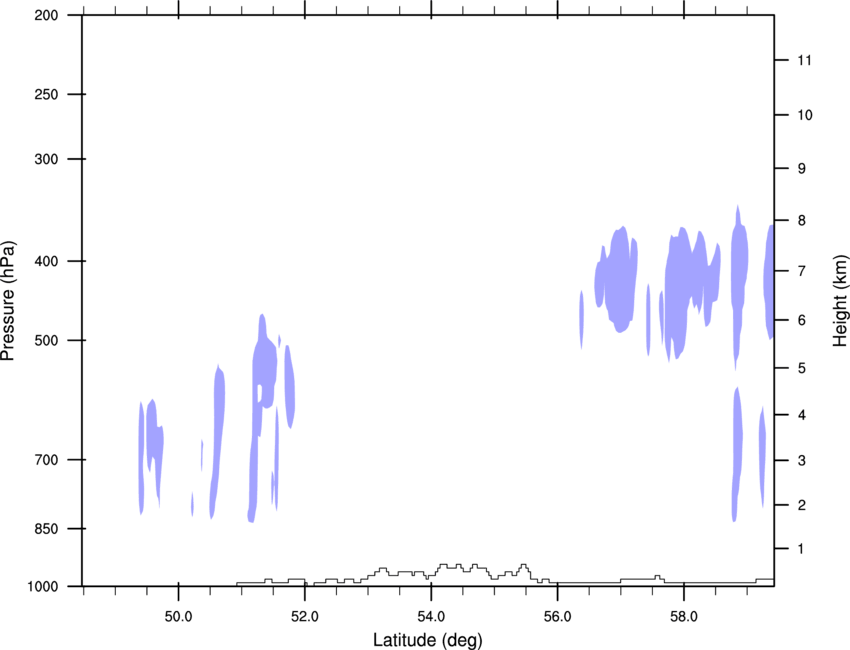850x650 pixels.
Task: Click the 'Pressure (hPa)' axis title
Action: tap(8, 301)
